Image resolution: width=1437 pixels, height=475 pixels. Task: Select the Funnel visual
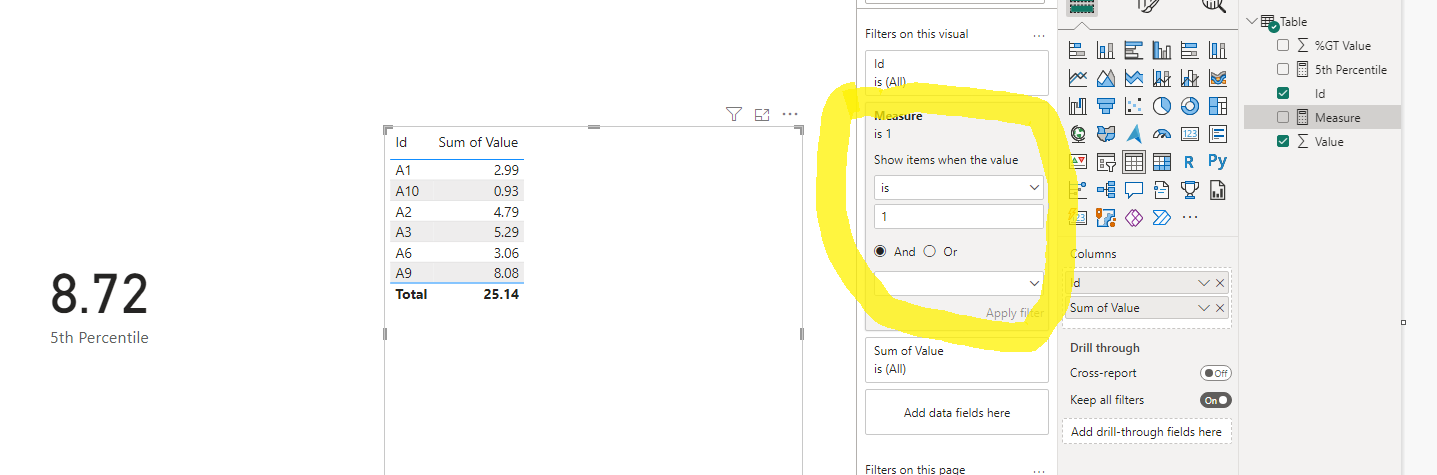coord(1106,106)
